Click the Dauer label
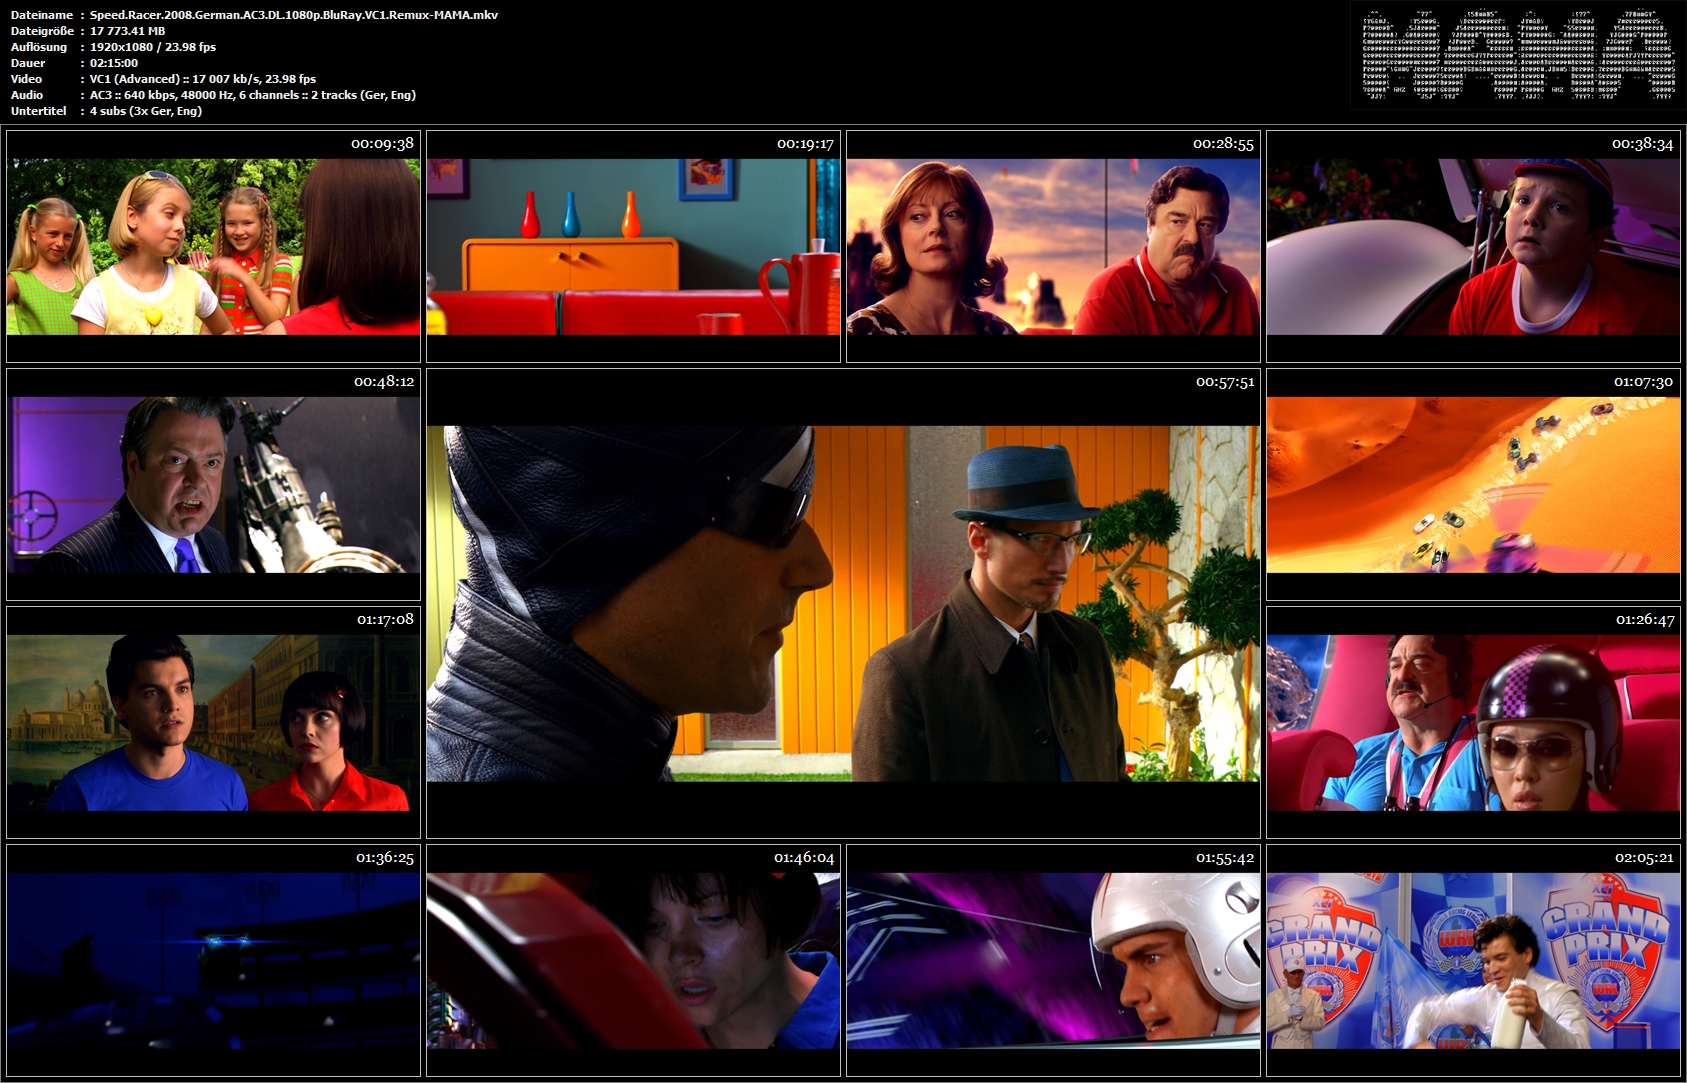Image resolution: width=1687 pixels, height=1083 pixels. (x=27, y=63)
